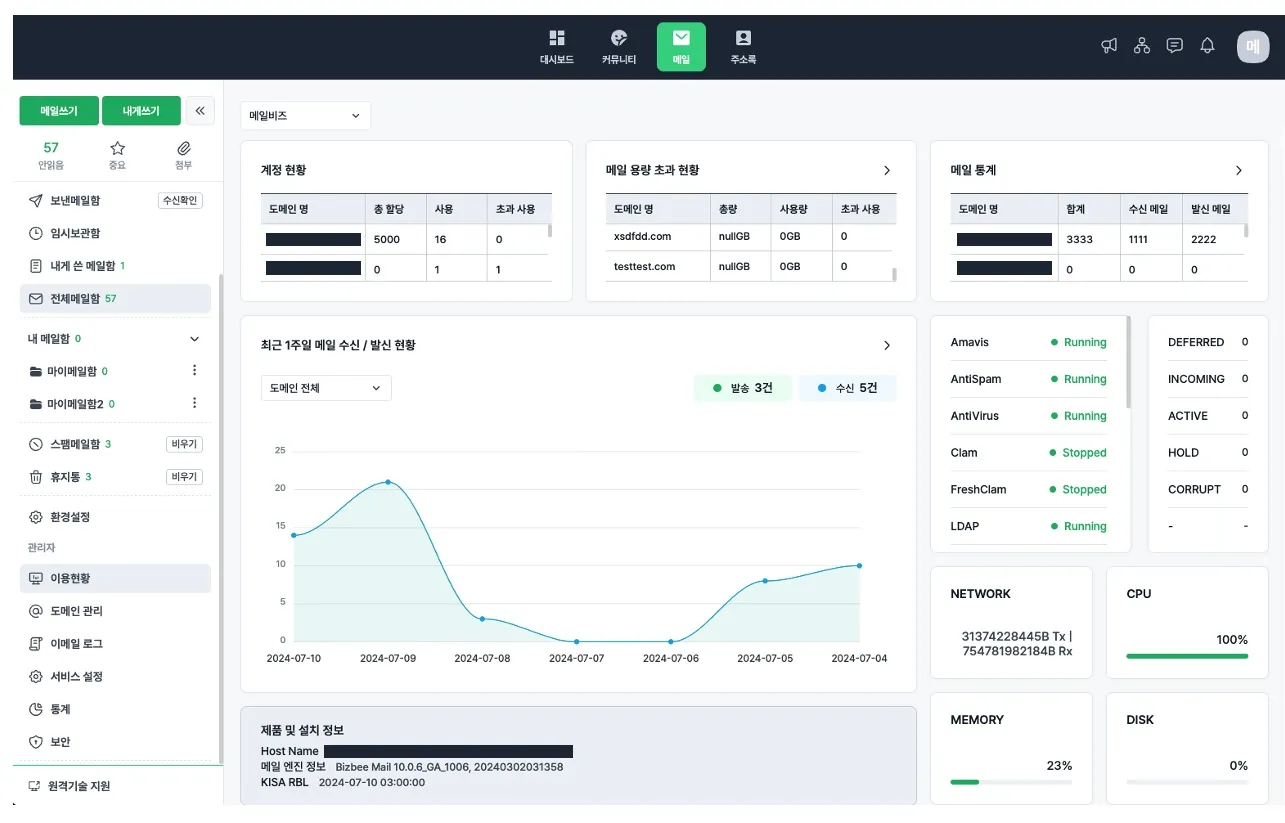Empty the spam mailbox with 비우기

point(185,444)
